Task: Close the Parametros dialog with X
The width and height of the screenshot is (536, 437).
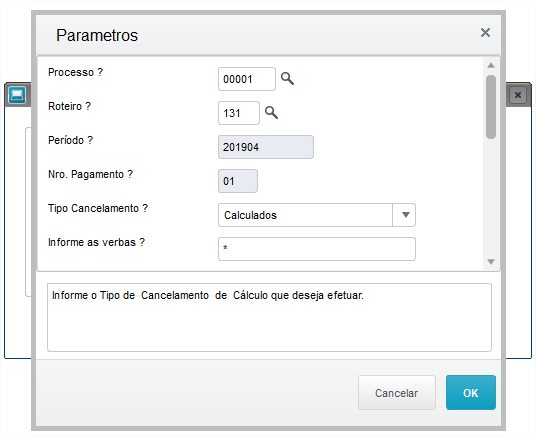Action: pos(485,33)
